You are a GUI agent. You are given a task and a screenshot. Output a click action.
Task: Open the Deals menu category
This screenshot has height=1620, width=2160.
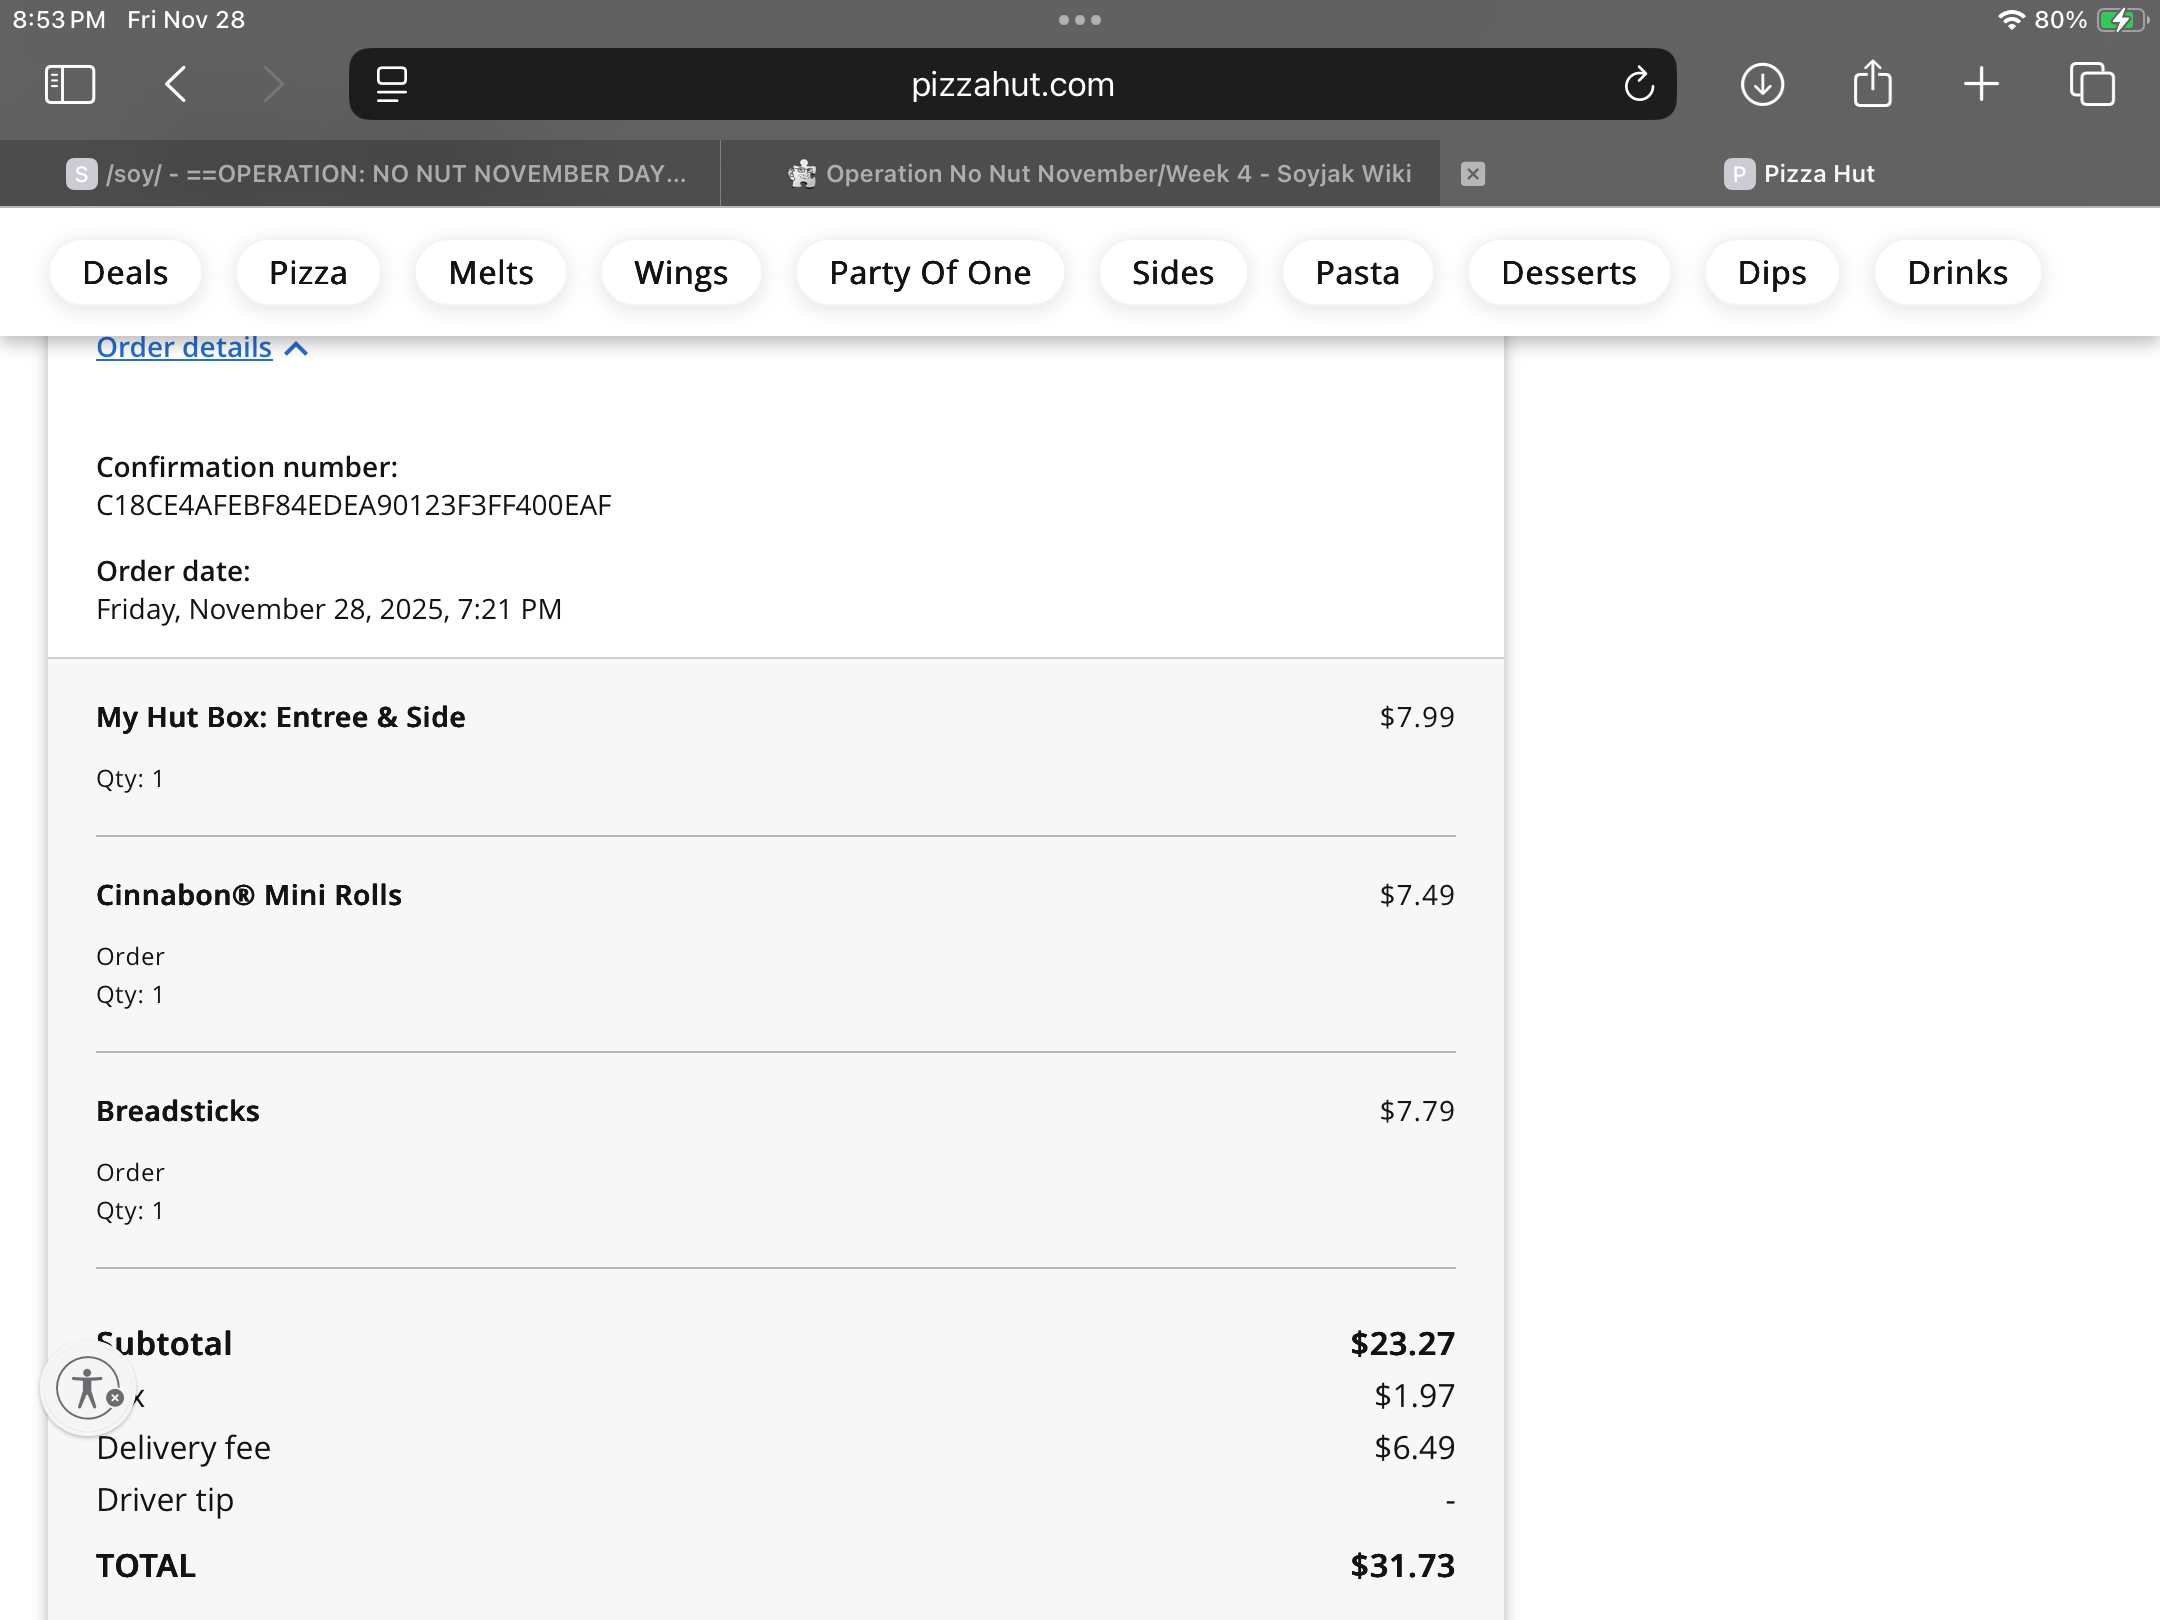pyautogui.click(x=125, y=272)
